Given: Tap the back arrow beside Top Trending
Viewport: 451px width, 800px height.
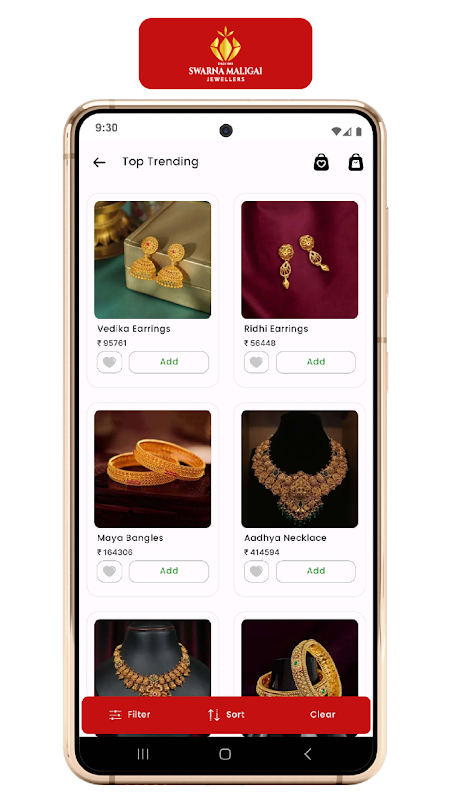Looking at the screenshot, I should (99, 162).
